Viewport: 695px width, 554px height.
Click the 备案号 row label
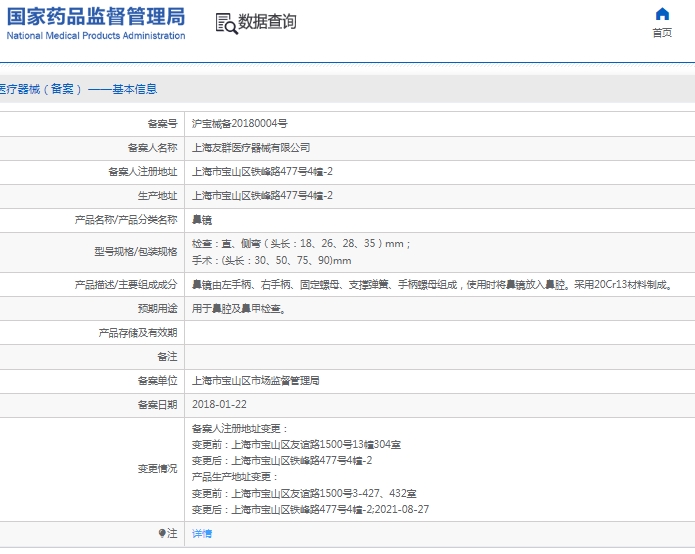(x=162, y=124)
